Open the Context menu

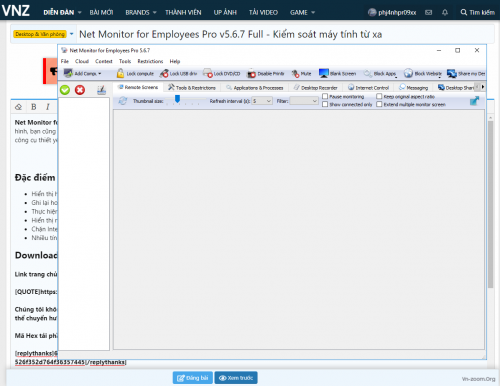(104, 61)
